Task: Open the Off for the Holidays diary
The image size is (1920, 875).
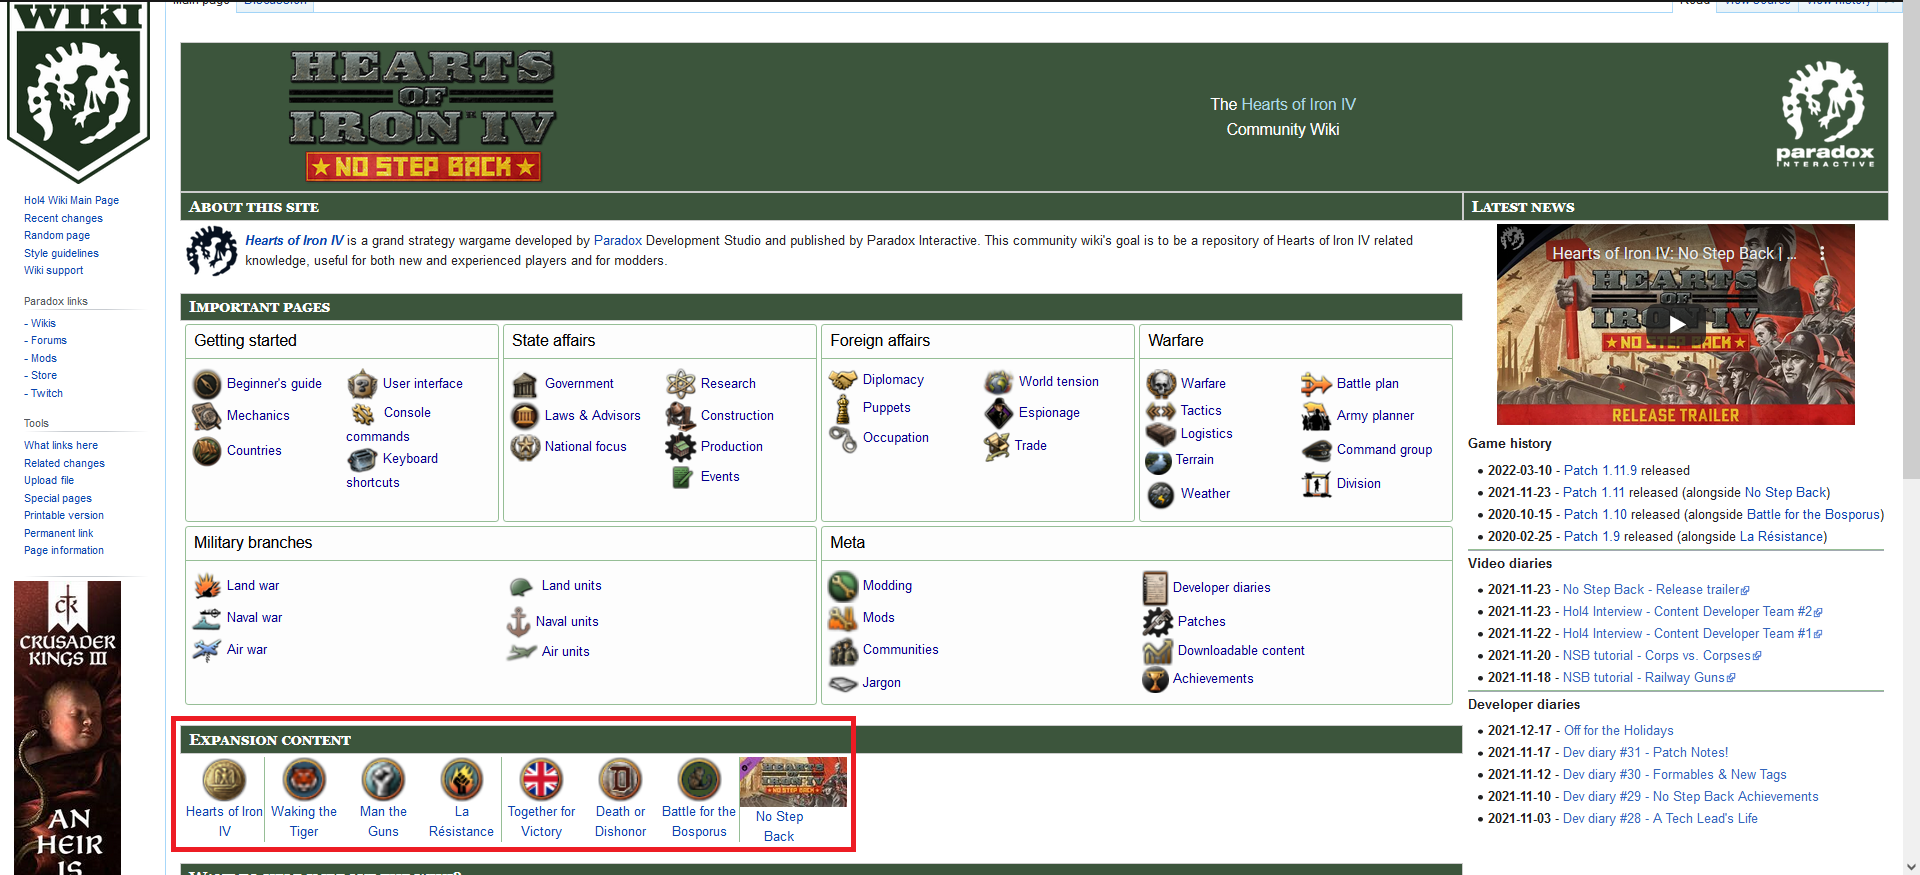Action: click(1618, 731)
